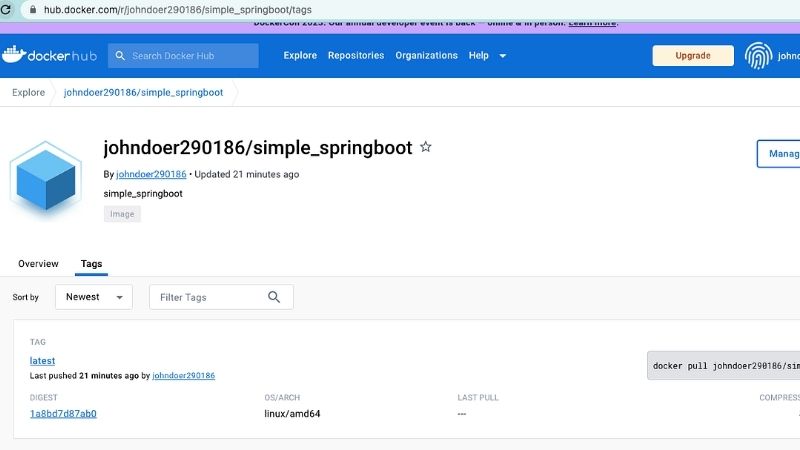Open johndoer290186 link after Last pushed
The image size is (800, 450).
pyautogui.click(x=184, y=376)
